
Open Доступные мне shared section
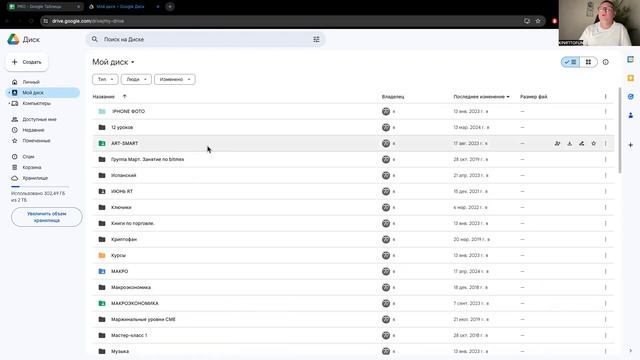pyautogui.click(x=39, y=119)
